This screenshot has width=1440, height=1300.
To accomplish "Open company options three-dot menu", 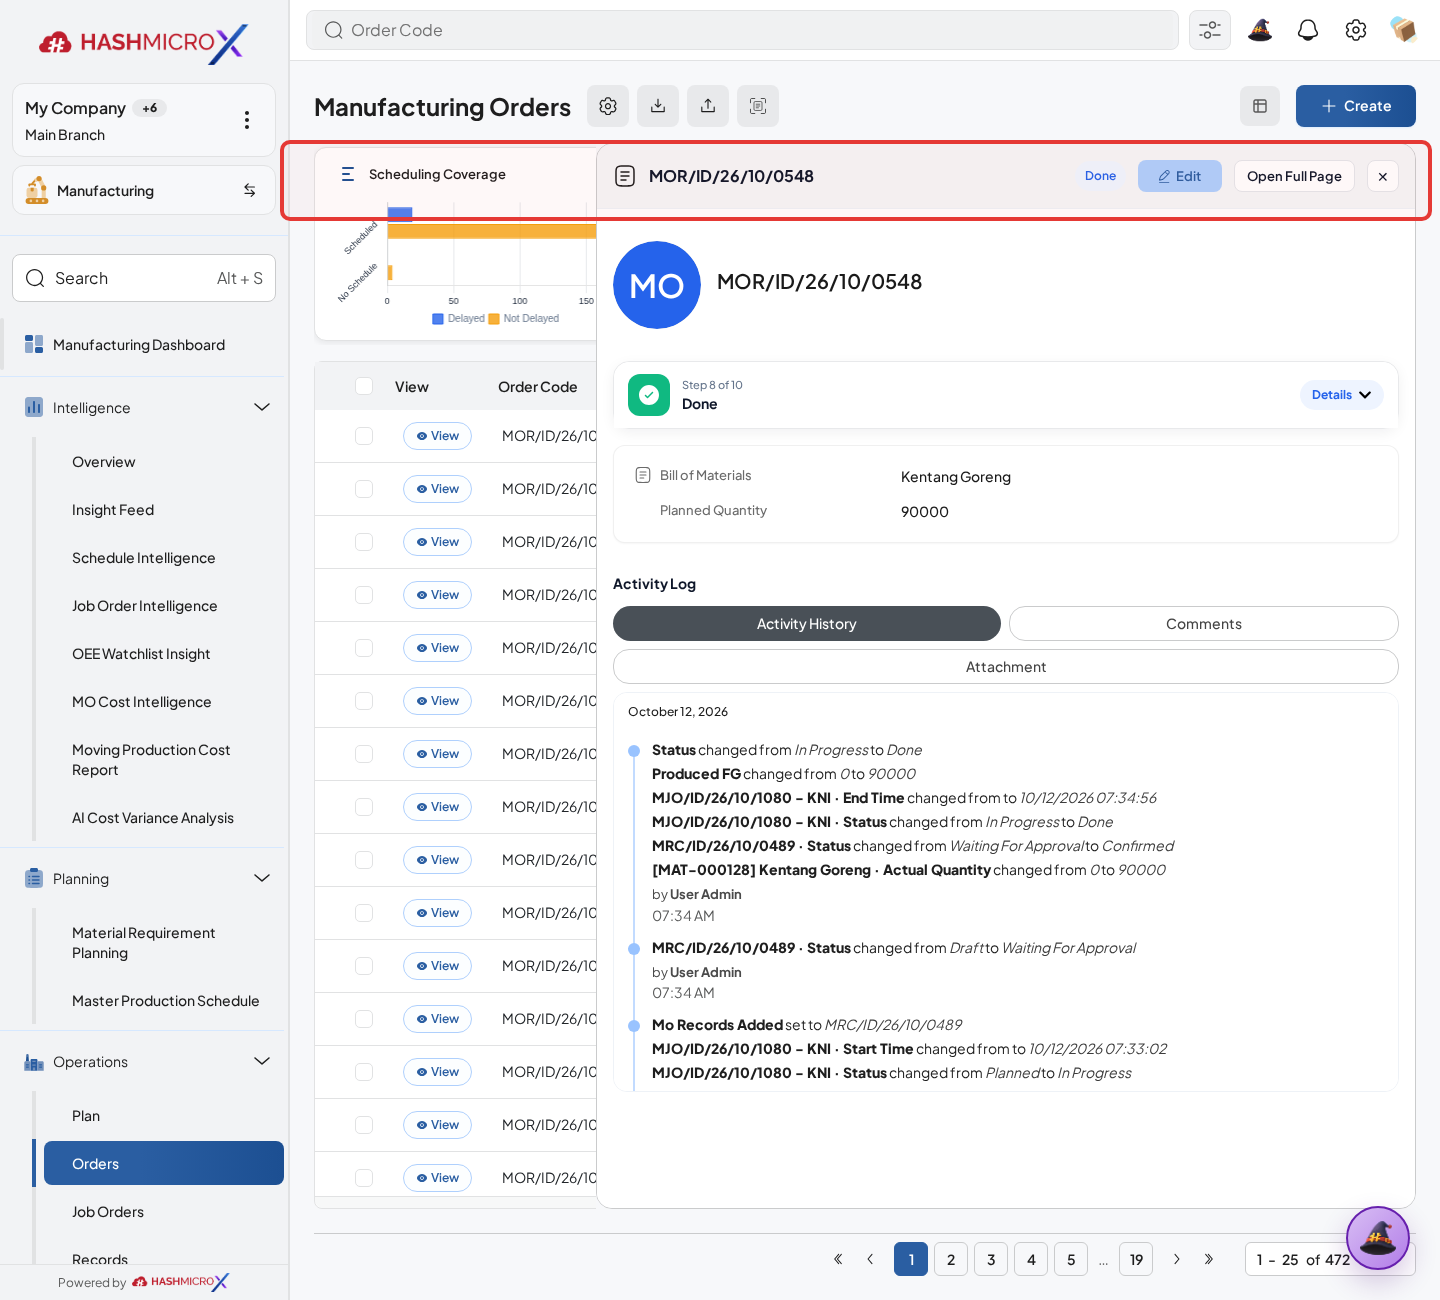I will pyautogui.click(x=247, y=120).
